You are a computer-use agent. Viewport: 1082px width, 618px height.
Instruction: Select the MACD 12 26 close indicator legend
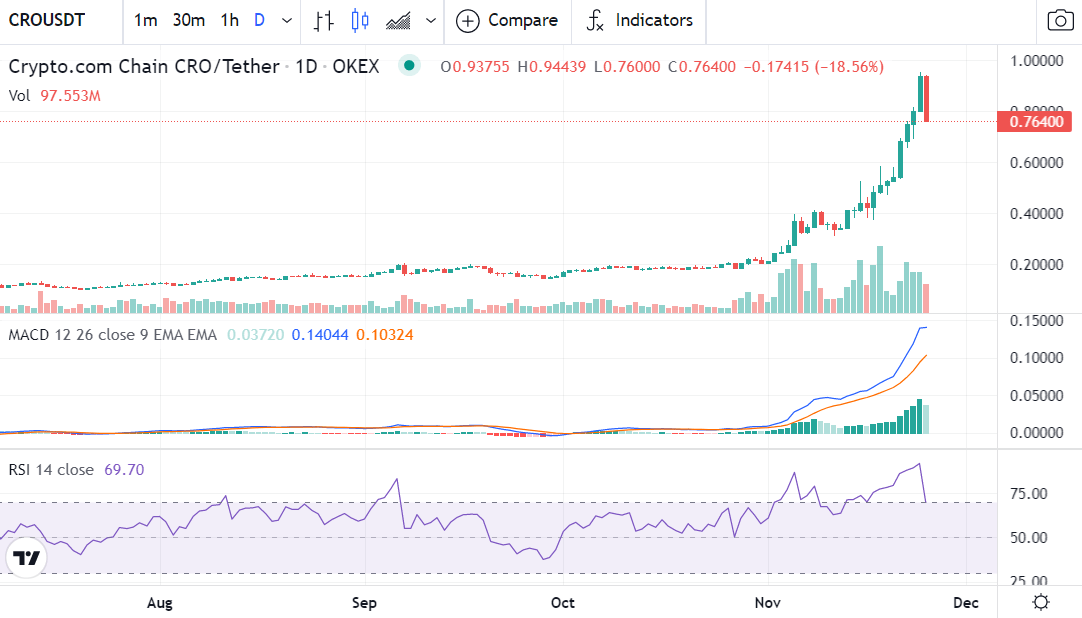[112, 335]
